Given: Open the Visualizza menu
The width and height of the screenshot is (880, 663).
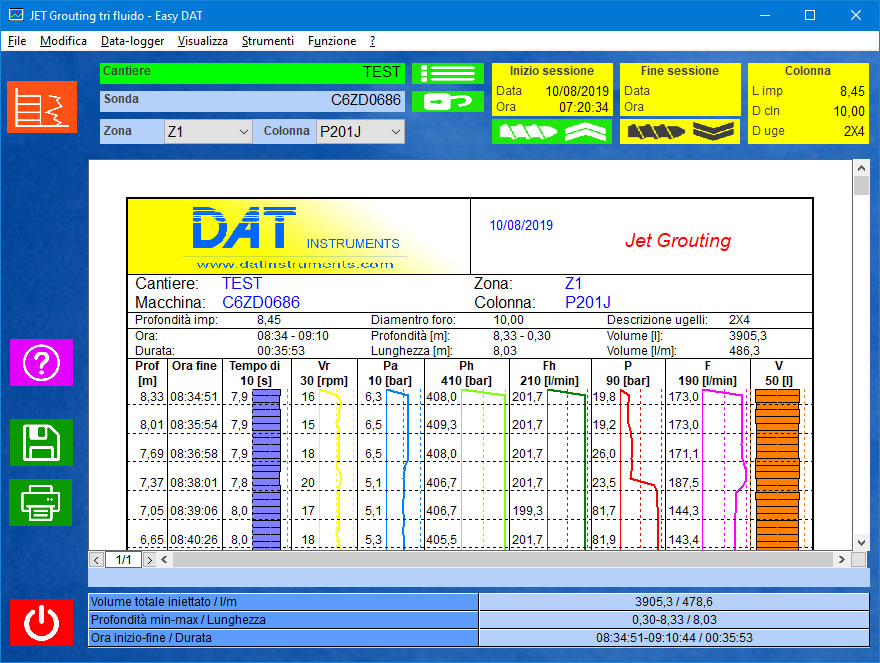Looking at the screenshot, I should click(204, 41).
